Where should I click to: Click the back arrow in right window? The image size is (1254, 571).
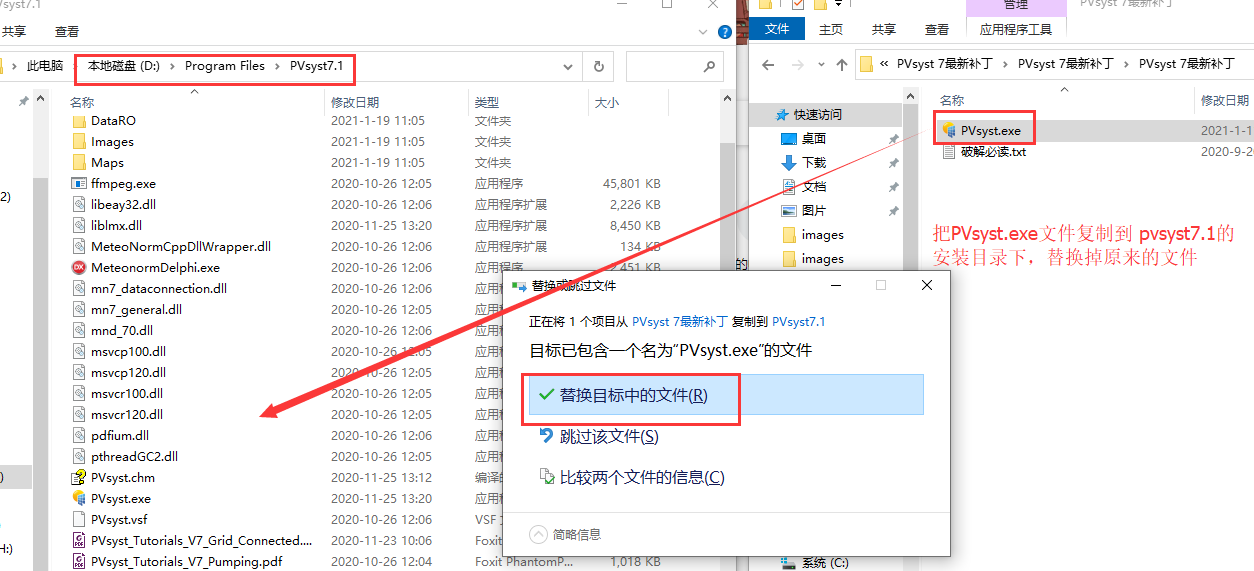pyautogui.click(x=768, y=65)
